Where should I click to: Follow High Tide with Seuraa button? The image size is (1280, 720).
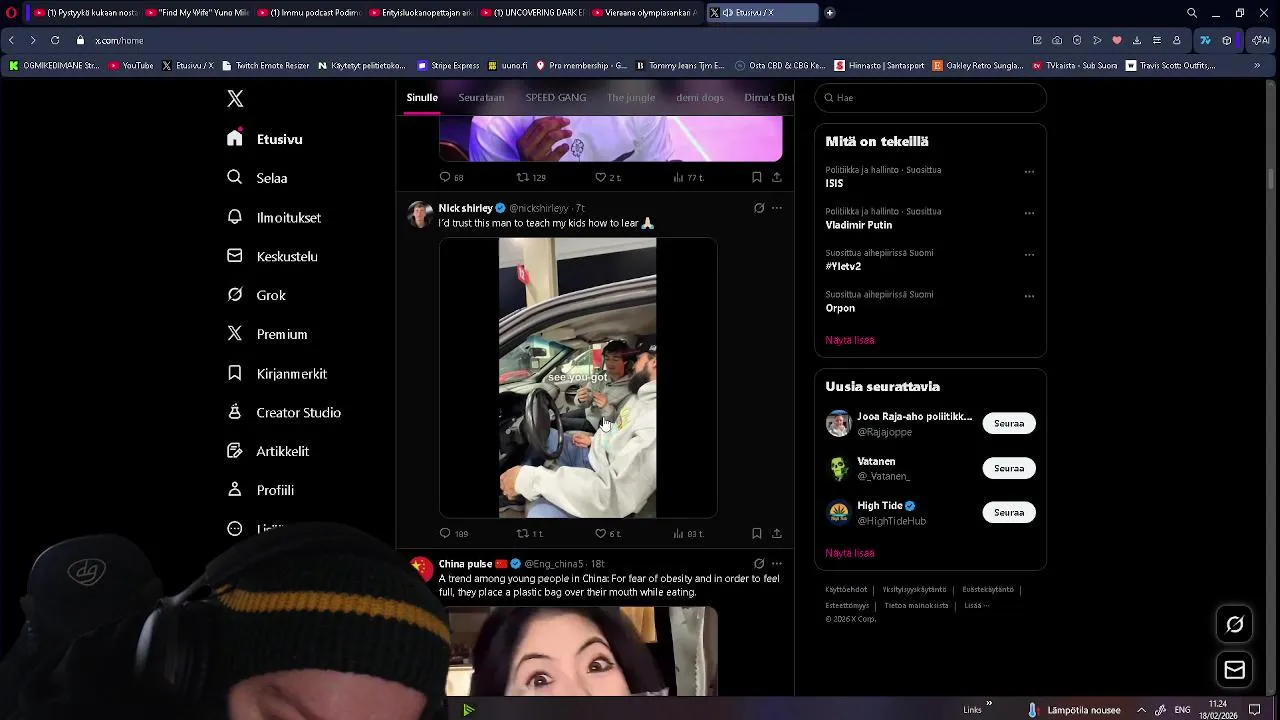coord(1009,512)
